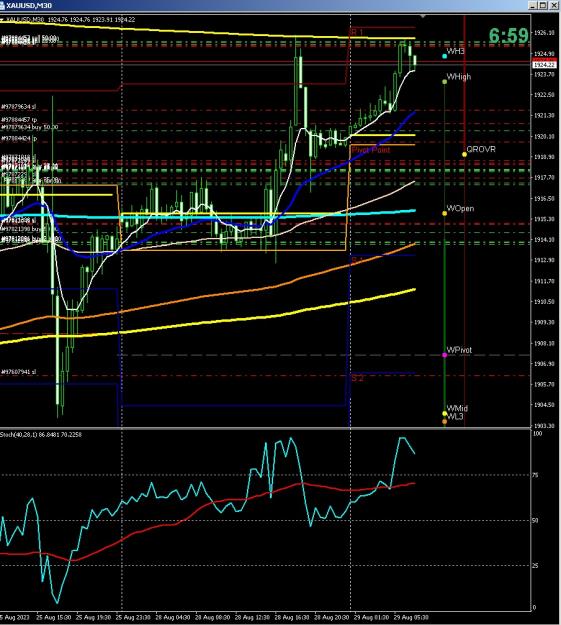
Task: Click price scale value 1914.10
Action: pos(544,240)
